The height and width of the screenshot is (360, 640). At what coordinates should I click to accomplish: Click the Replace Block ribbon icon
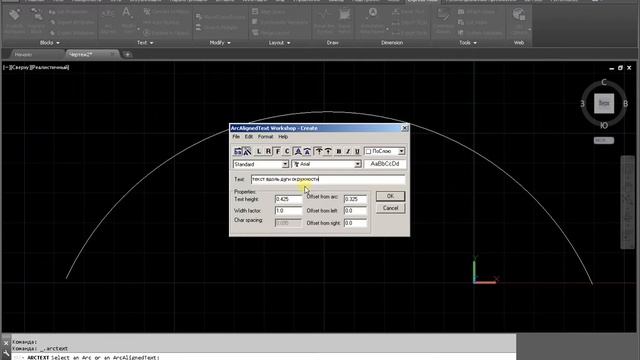pyautogui.click(x=36, y=20)
